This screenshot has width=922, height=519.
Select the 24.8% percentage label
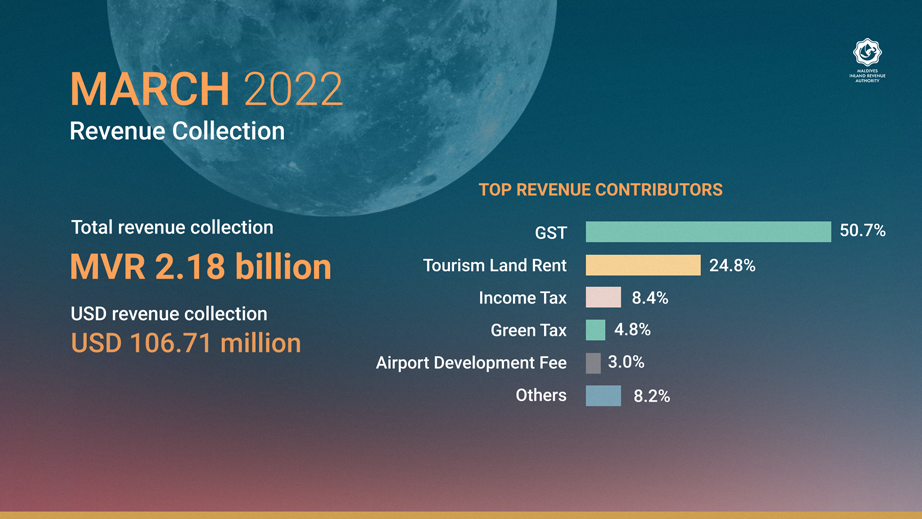tap(732, 266)
